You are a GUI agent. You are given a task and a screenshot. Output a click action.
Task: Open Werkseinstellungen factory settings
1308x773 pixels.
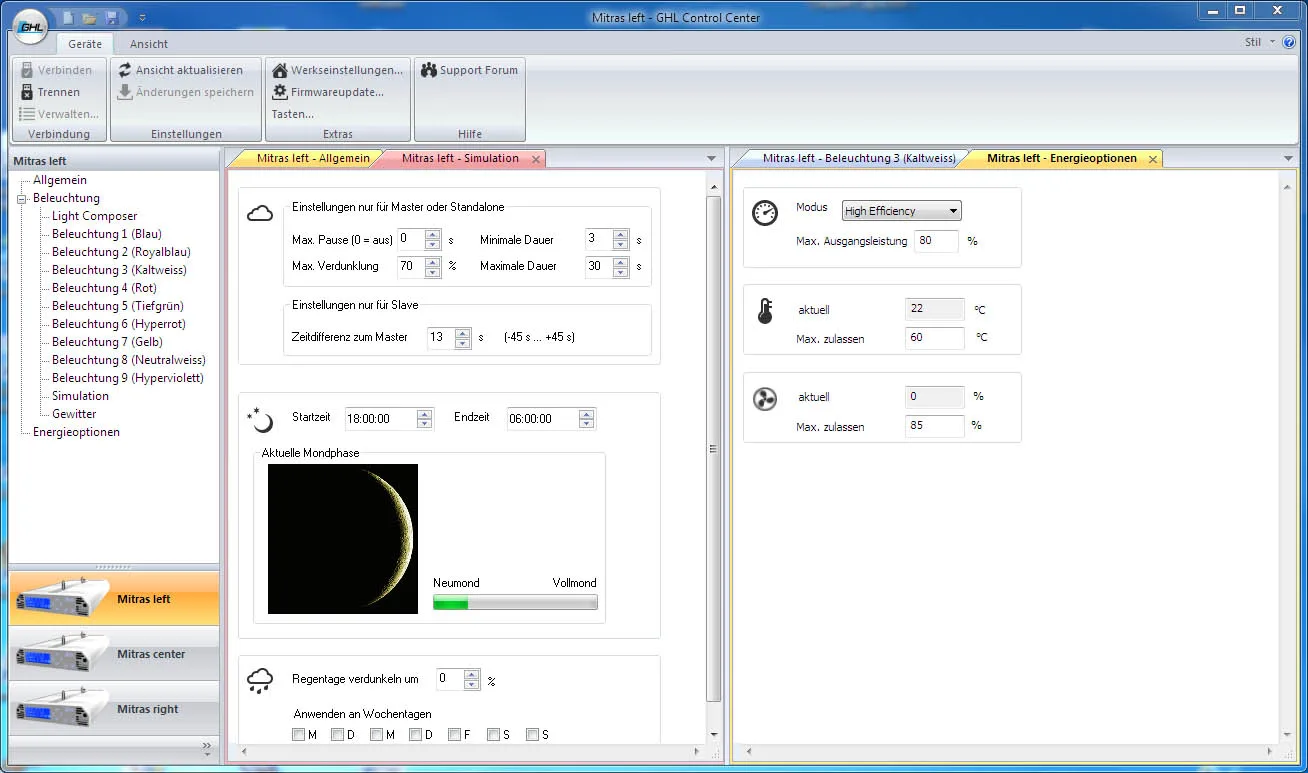[x=337, y=70]
